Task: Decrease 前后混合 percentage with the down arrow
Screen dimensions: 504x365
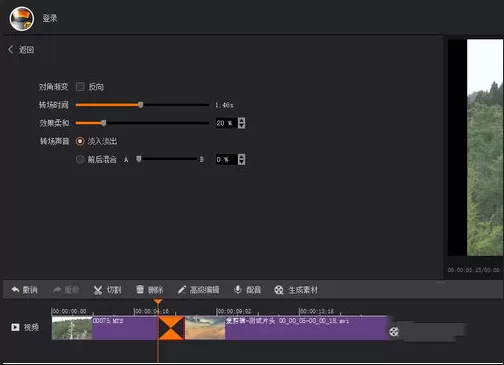Action: tap(242, 162)
